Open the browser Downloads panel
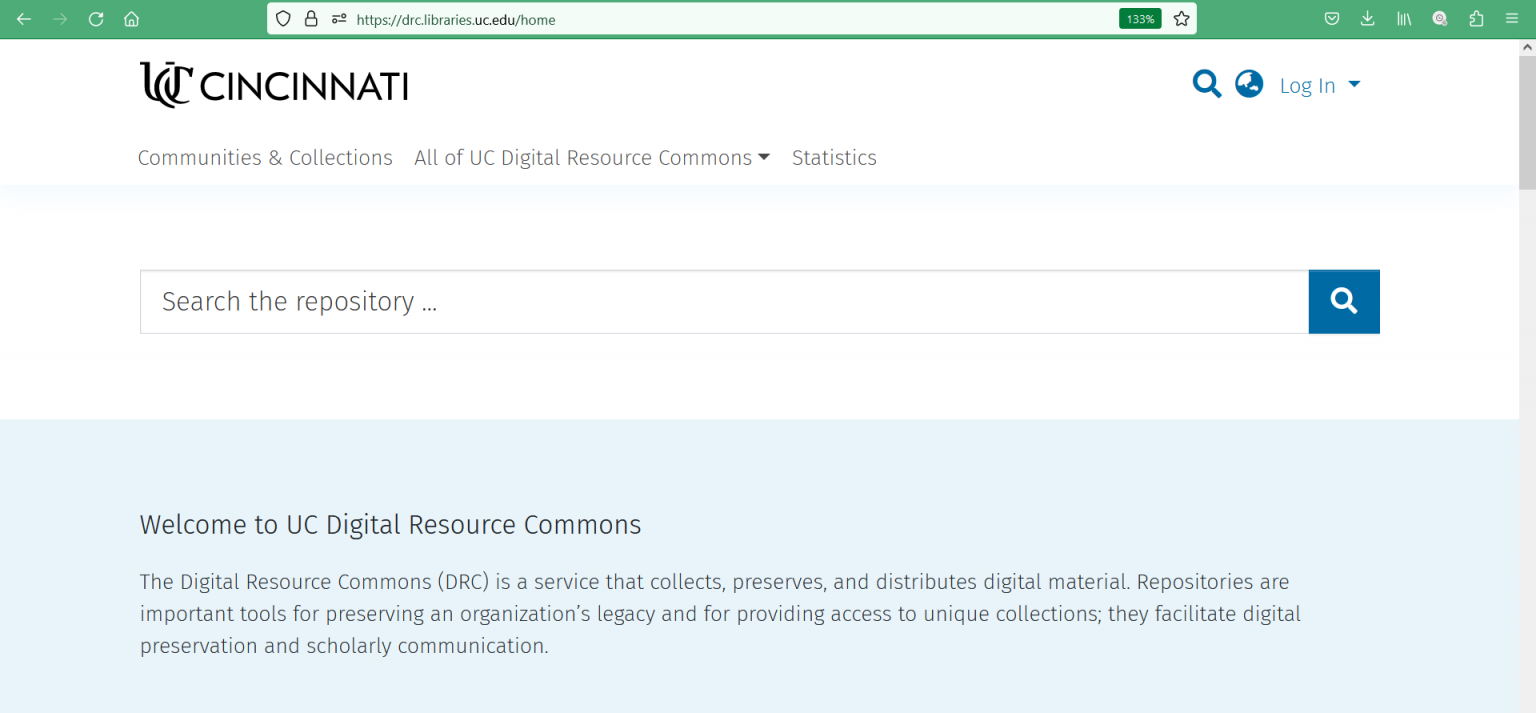1536x713 pixels. pos(1367,18)
